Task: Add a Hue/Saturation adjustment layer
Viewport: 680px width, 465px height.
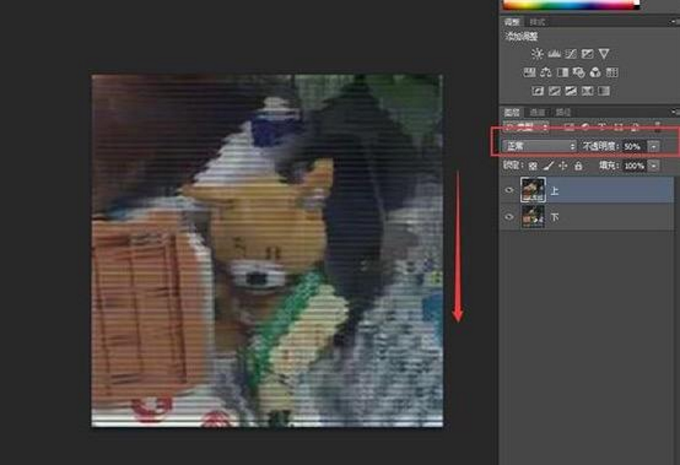Action: click(x=529, y=72)
